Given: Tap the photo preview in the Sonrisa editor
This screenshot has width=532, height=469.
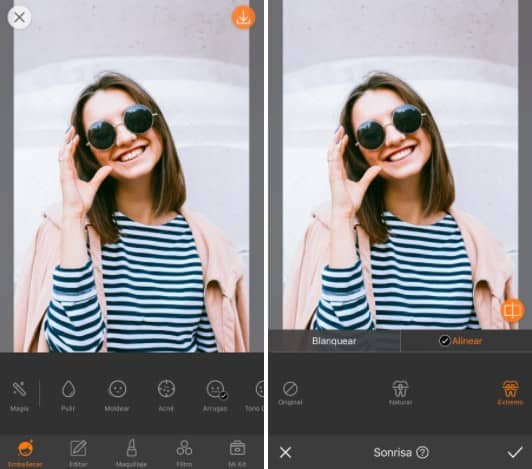Looking at the screenshot, I should pyautogui.click(x=400, y=165).
